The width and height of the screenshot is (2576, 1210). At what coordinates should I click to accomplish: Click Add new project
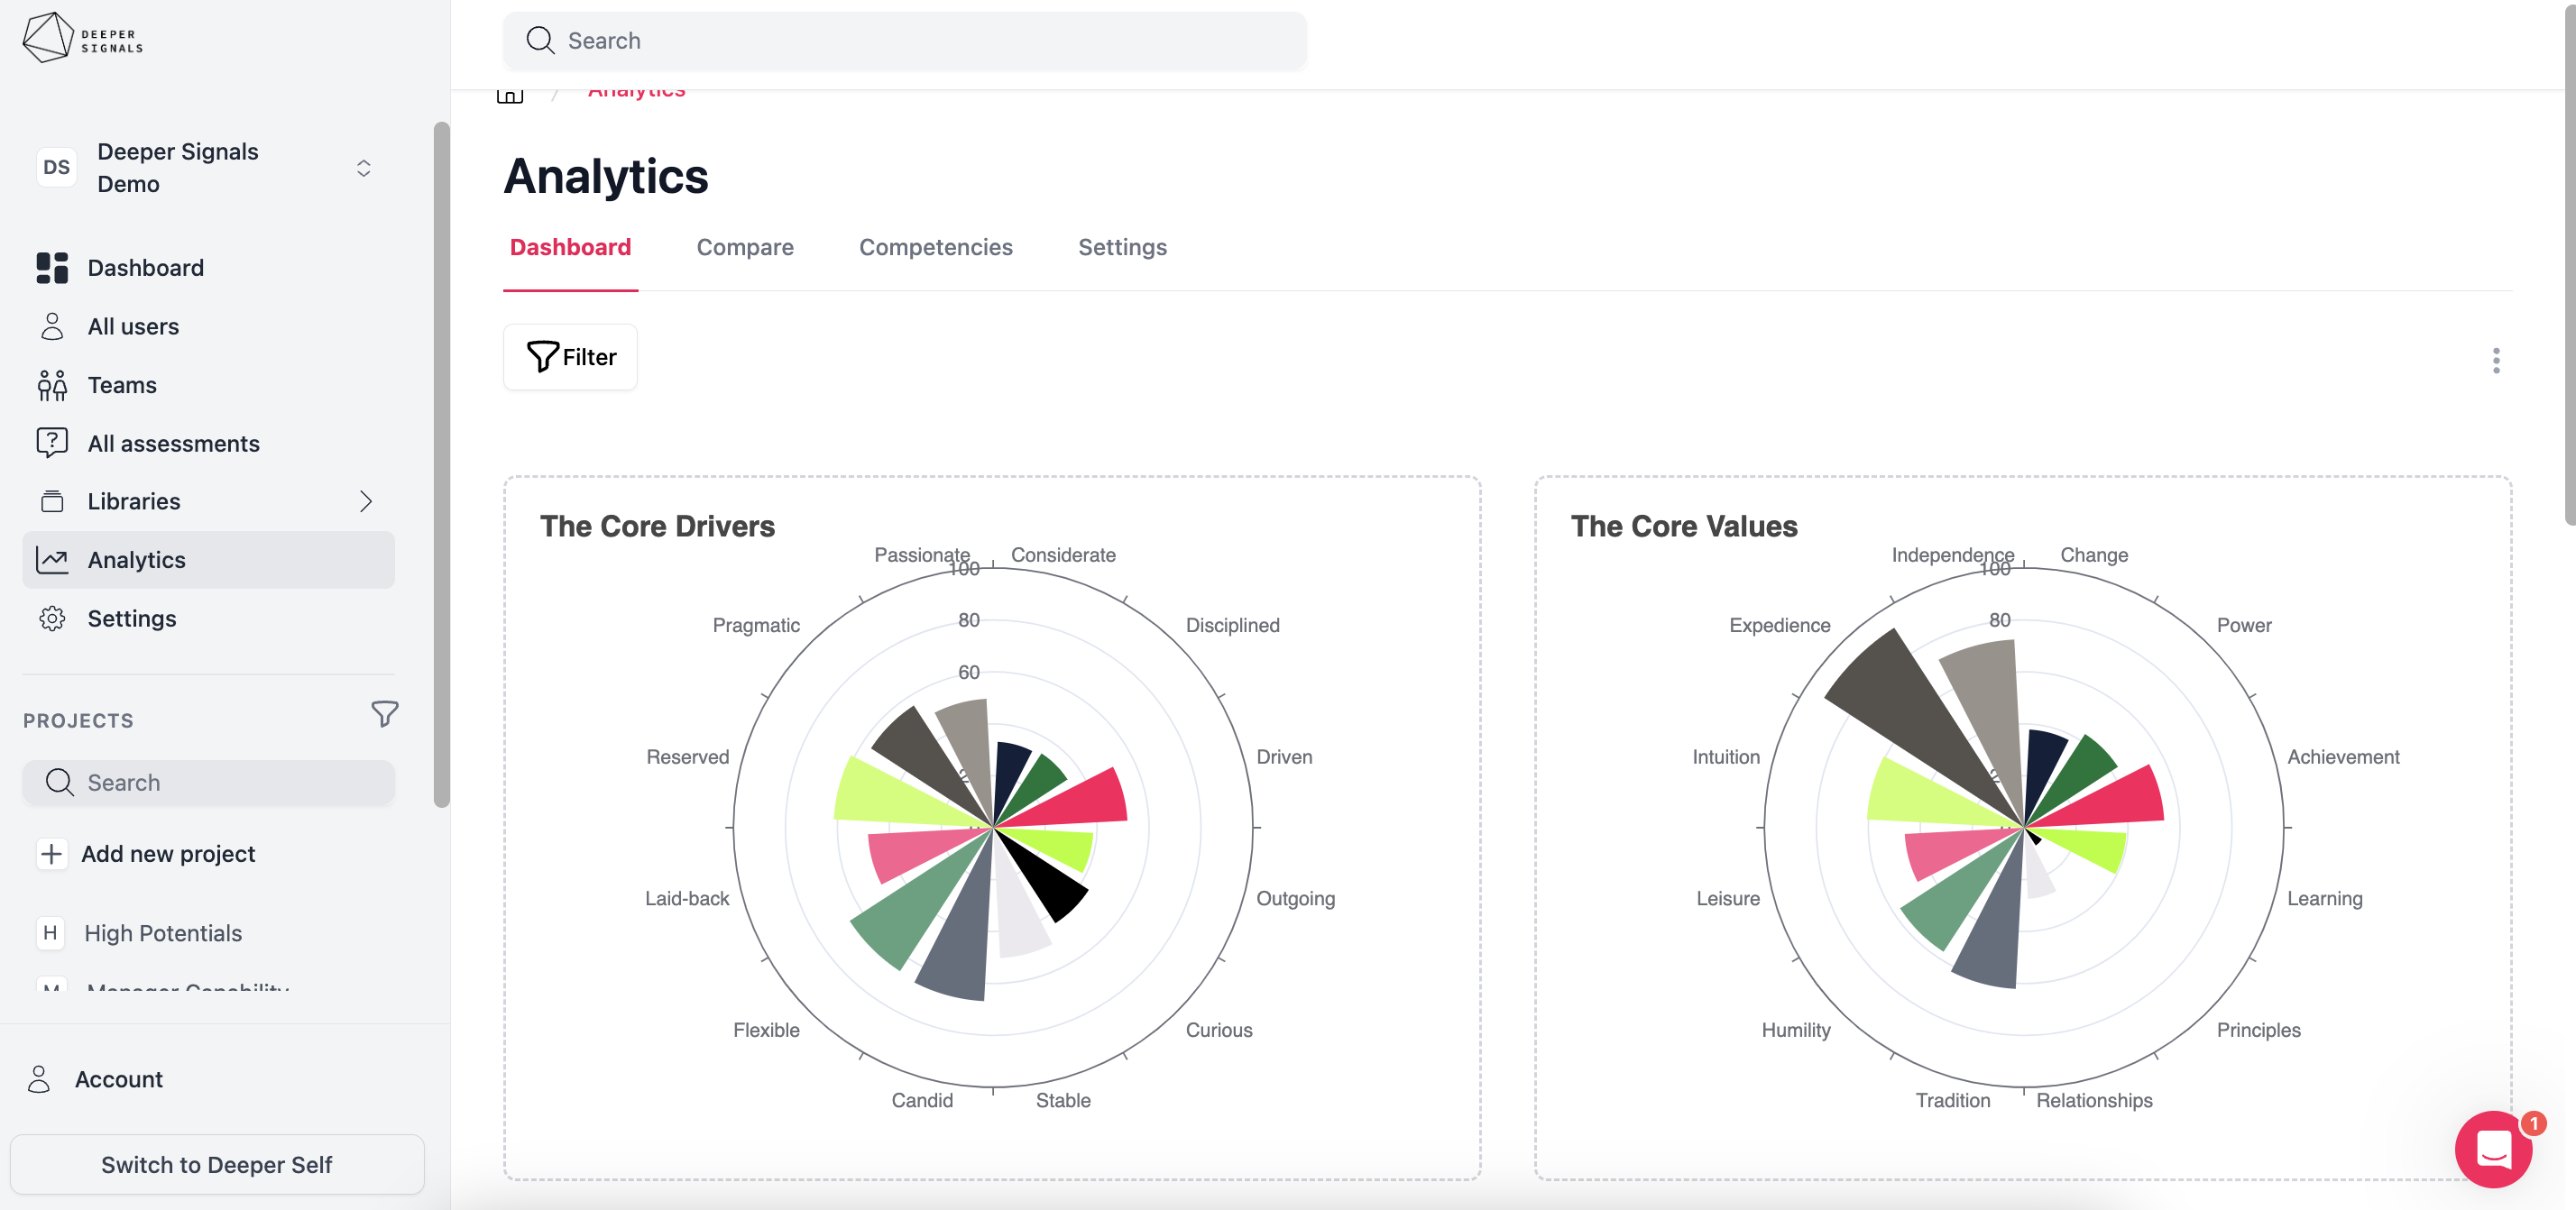[x=168, y=854]
